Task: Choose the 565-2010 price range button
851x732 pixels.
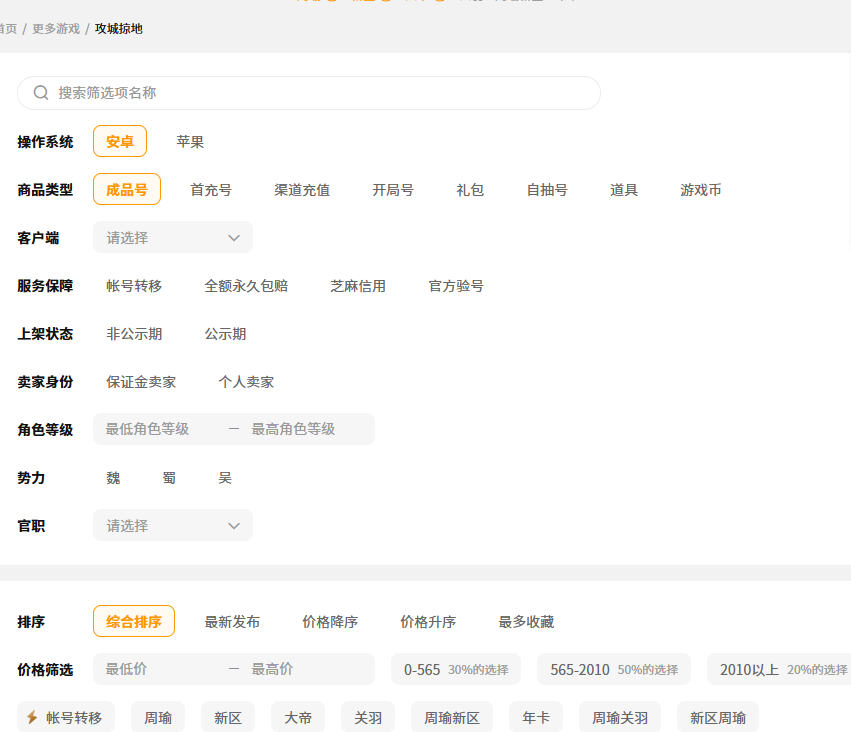Action: [613, 670]
